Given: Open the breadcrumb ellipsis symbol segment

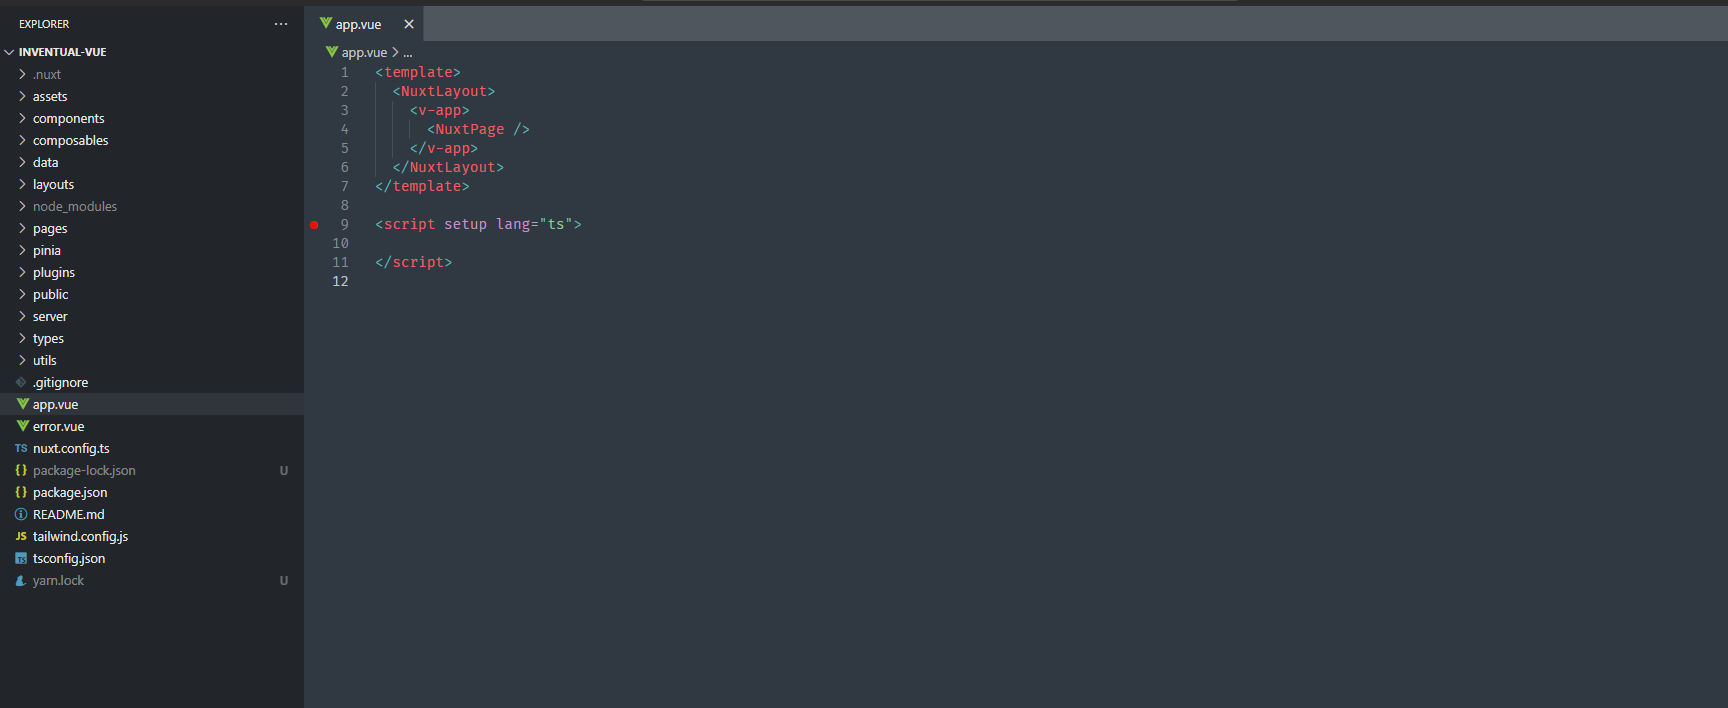Looking at the screenshot, I should coord(407,52).
